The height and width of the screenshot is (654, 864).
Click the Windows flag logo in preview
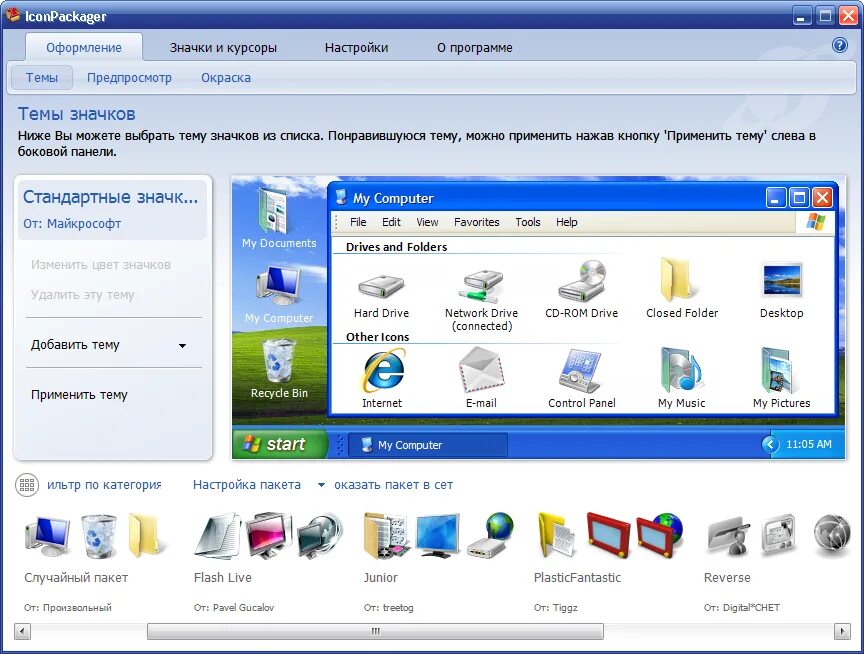[816, 222]
